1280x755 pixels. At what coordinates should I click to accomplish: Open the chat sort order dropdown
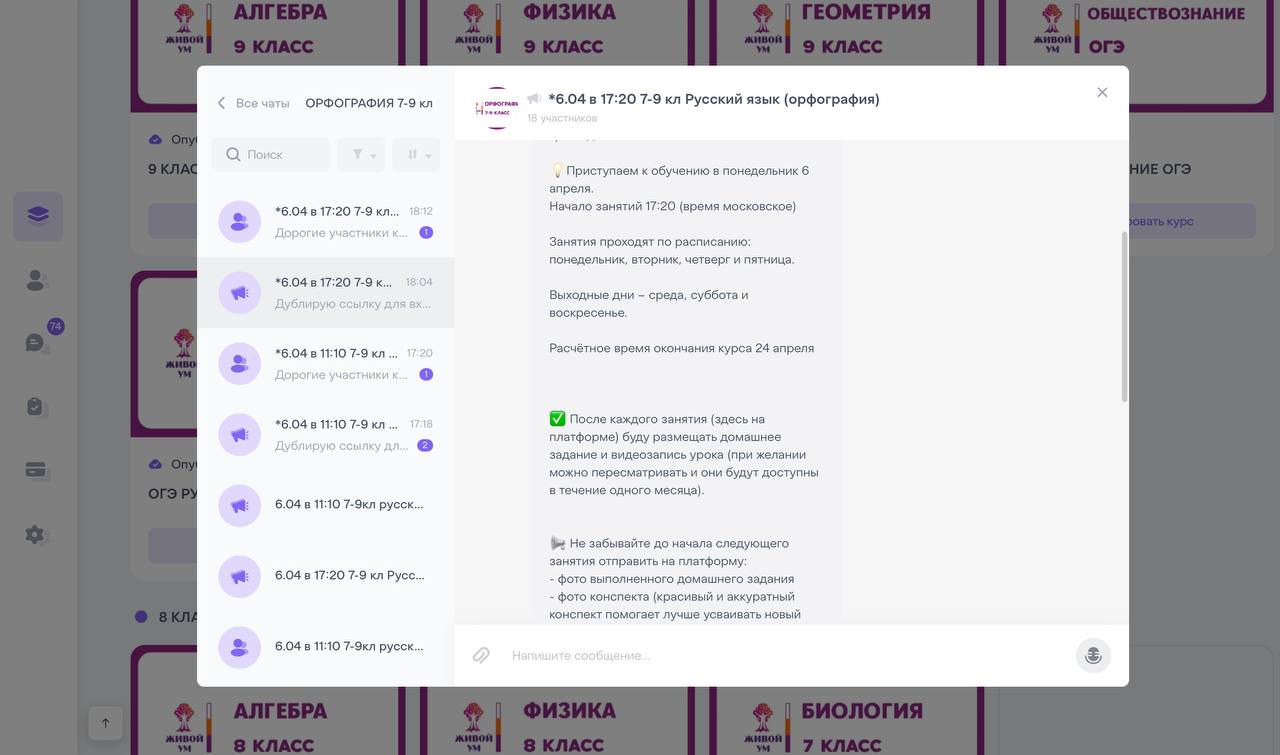[x=416, y=155]
